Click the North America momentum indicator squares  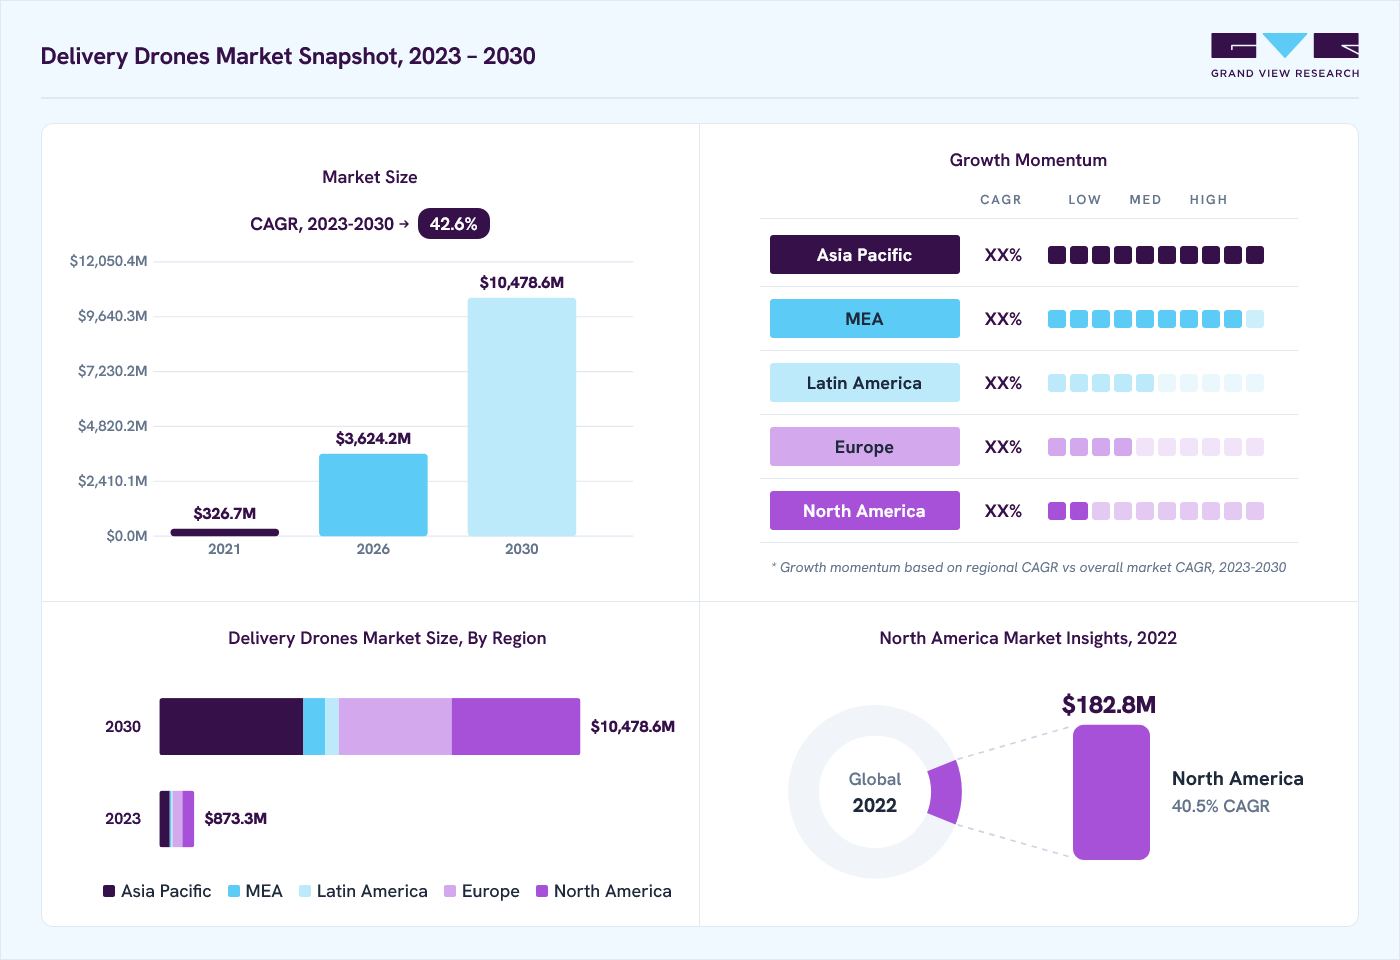pyautogui.click(x=1156, y=511)
